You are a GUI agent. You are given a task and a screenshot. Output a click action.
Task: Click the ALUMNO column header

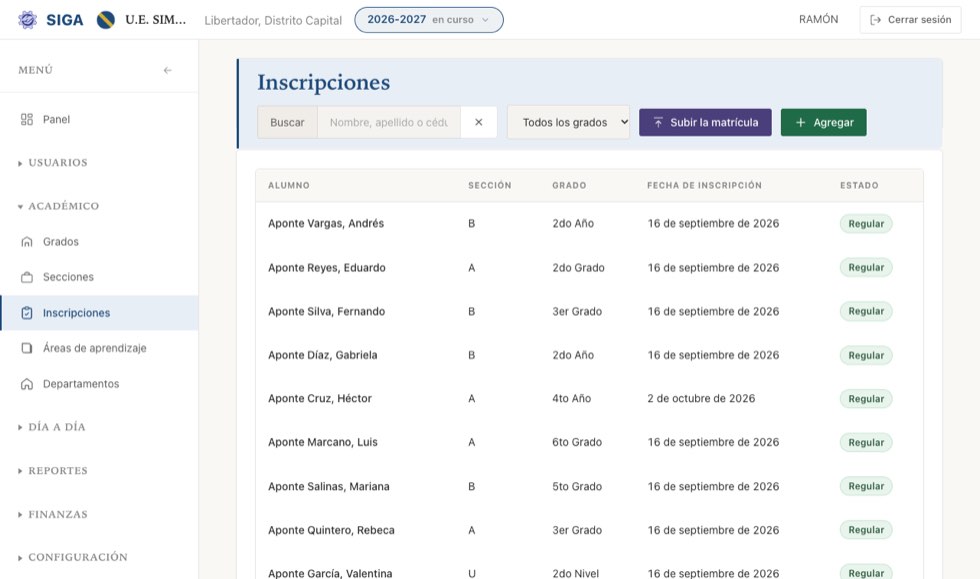(289, 186)
